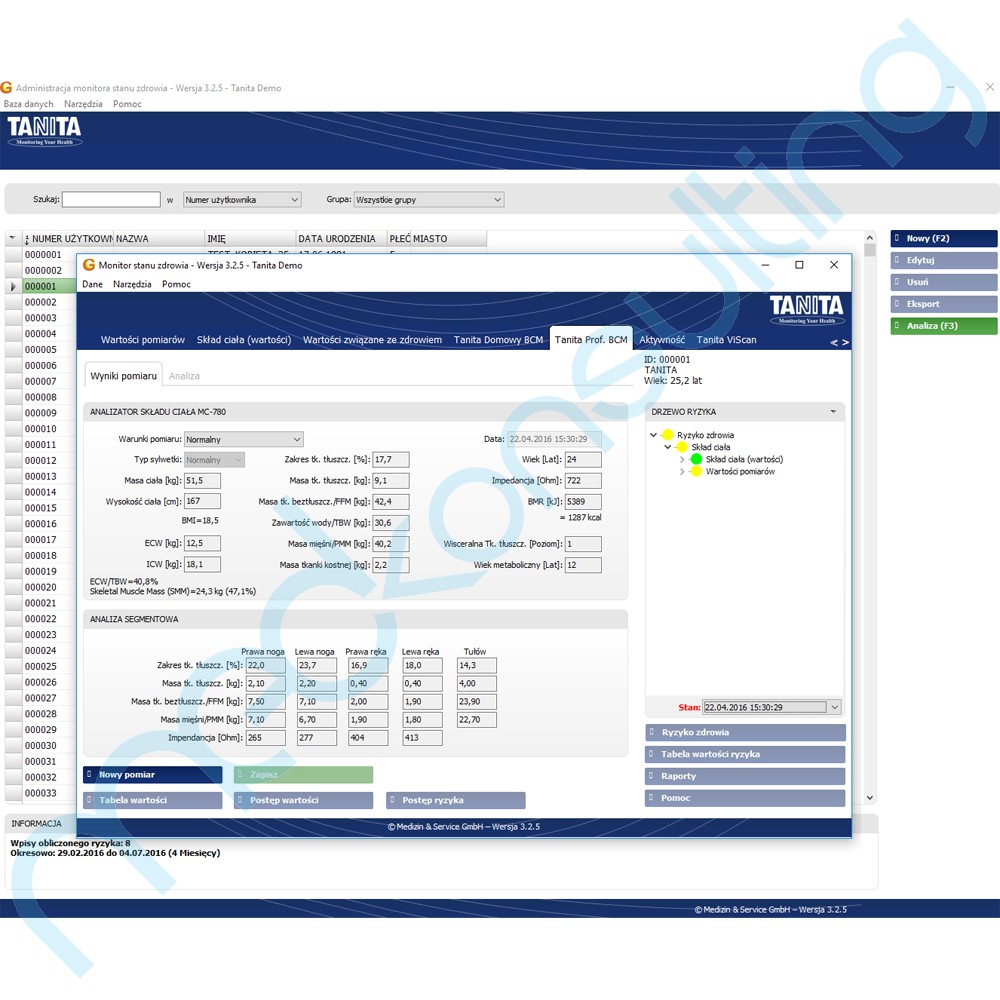Screen dimensions: 1000x1000
Task: Expand the Skład ciała (wartości) tree node
Action: point(682,459)
